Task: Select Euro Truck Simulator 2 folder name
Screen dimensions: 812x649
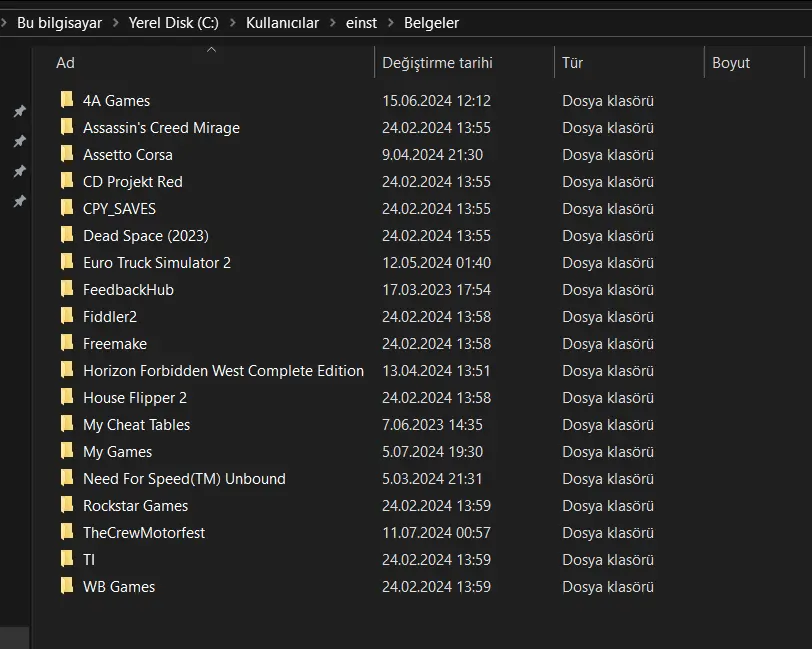Action: [x=157, y=263]
